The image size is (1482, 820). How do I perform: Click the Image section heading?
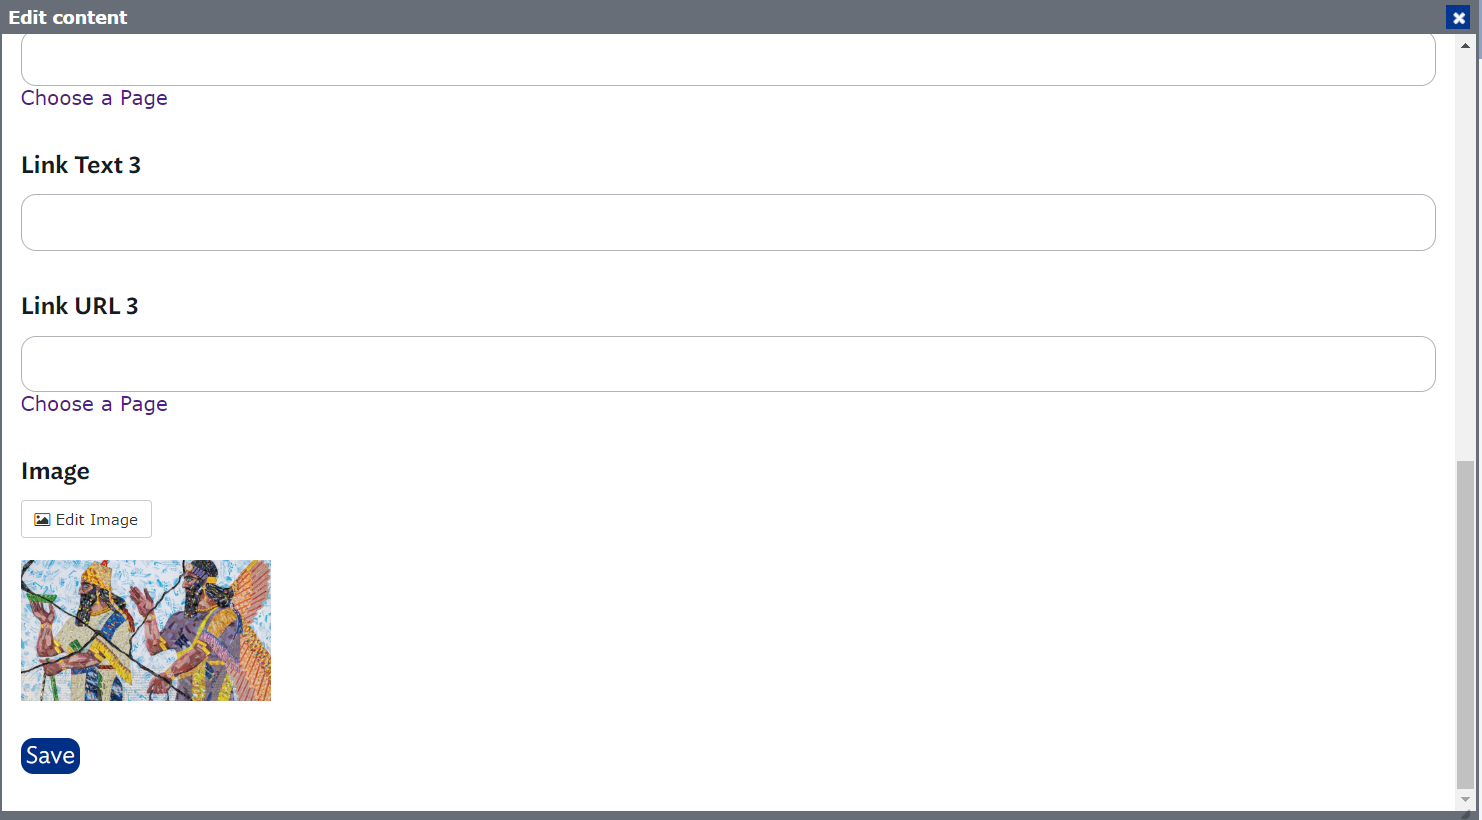[x=55, y=471]
